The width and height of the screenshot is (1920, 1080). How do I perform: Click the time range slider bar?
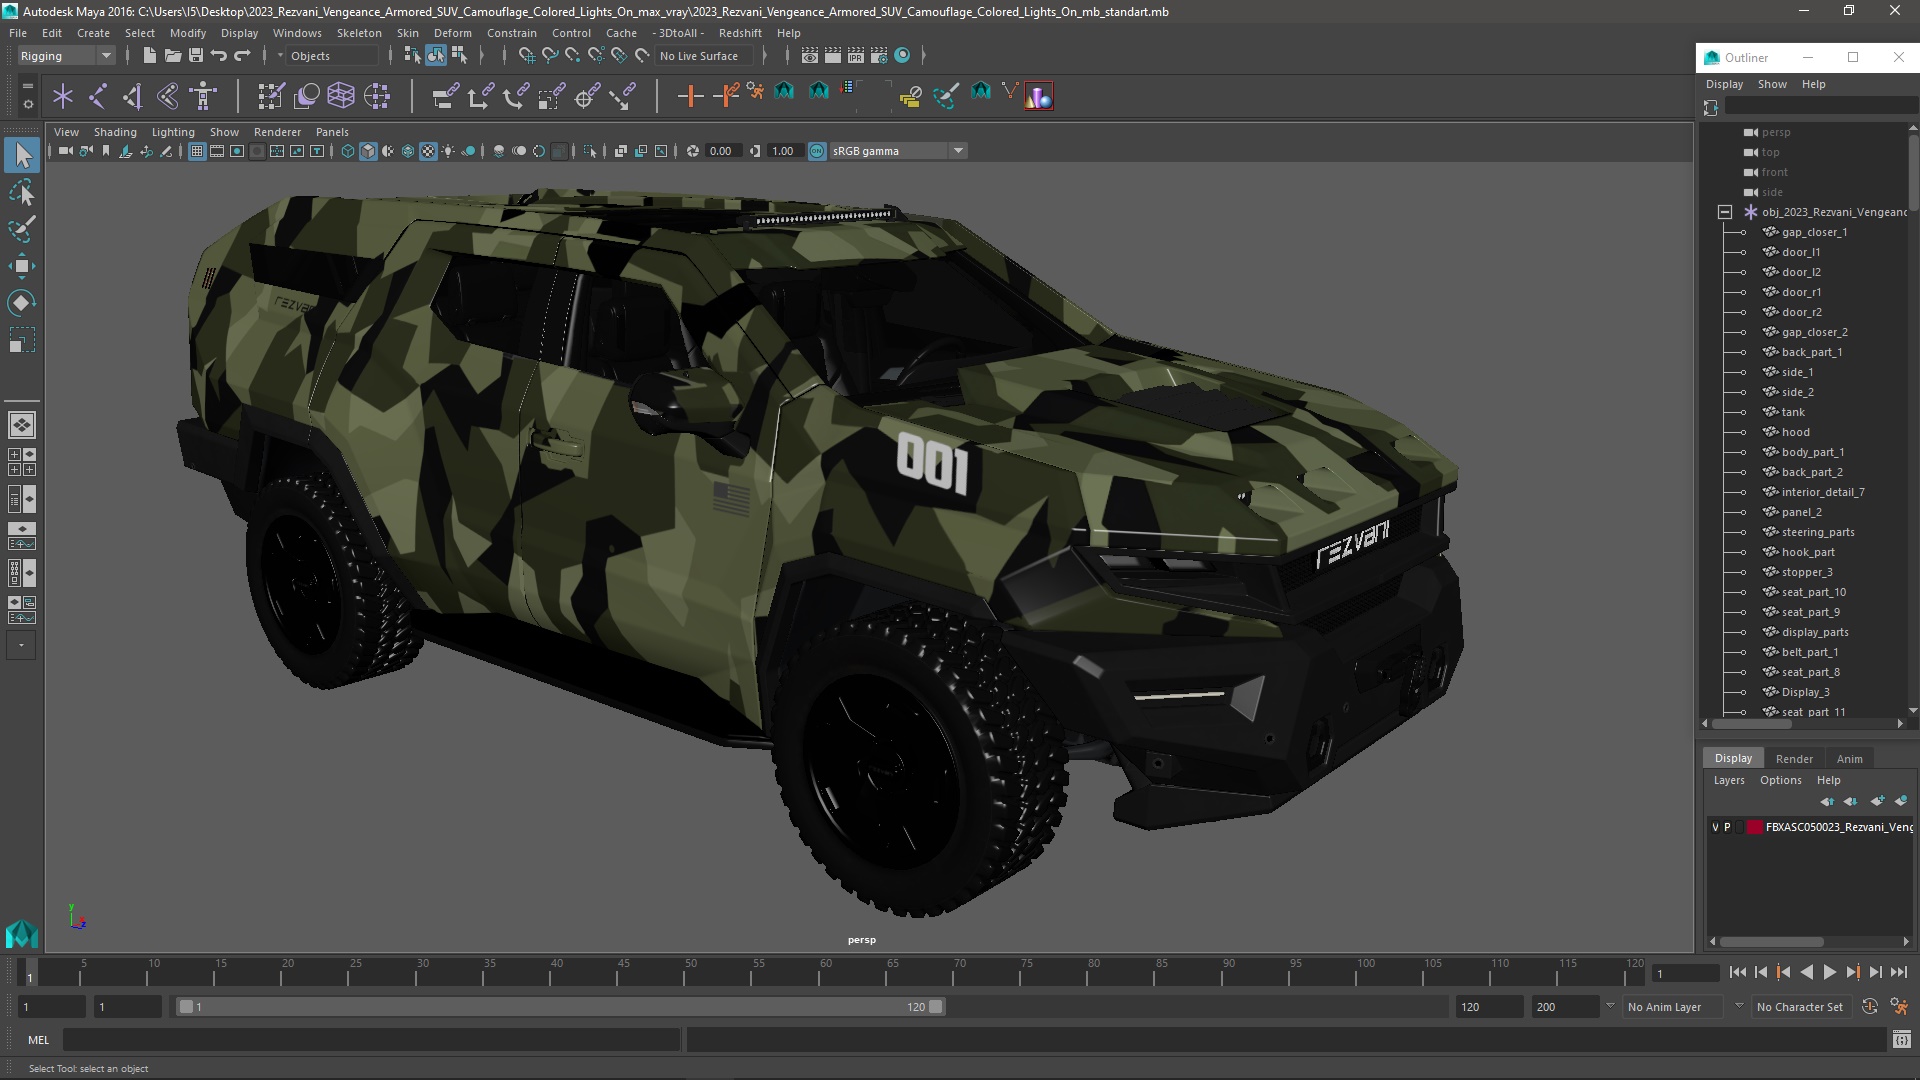[x=560, y=1007]
